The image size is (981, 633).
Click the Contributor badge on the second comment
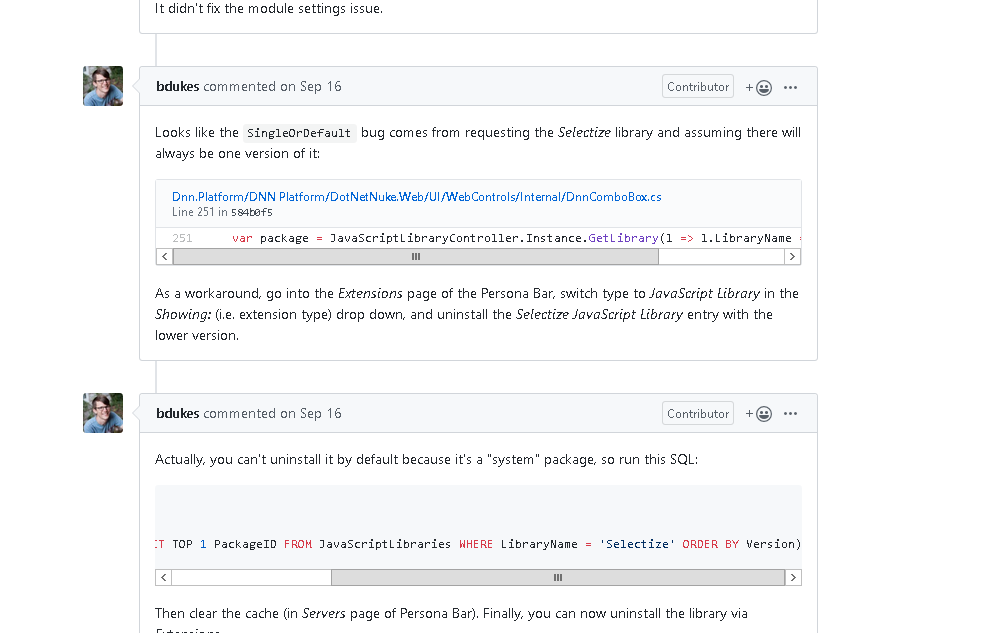(697, 413)
